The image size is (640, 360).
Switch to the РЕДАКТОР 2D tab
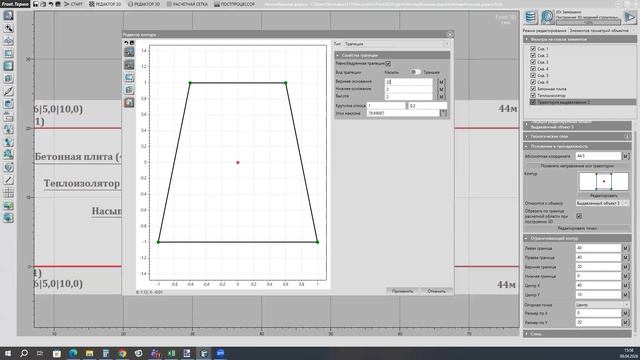(105, 4)
